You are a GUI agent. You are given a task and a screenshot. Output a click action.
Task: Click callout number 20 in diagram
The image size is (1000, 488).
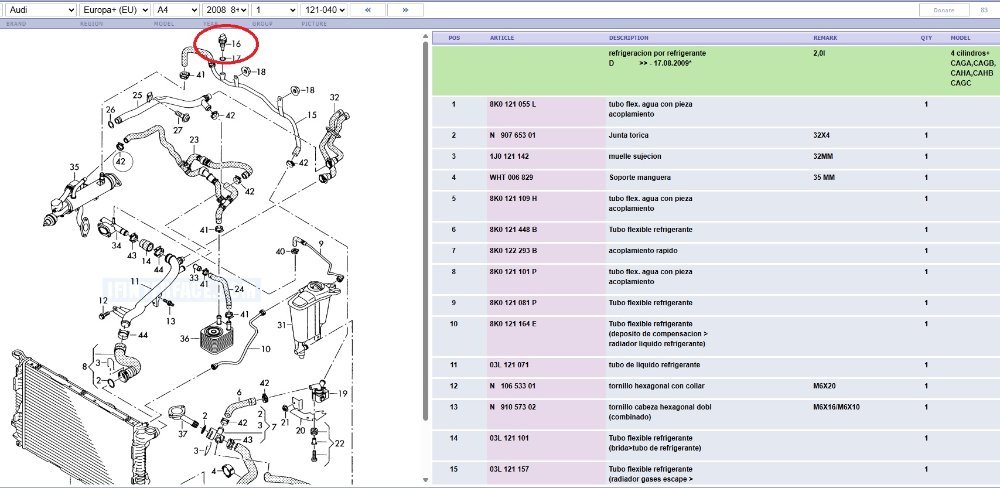pyautogui.click(x=300, y=431)
